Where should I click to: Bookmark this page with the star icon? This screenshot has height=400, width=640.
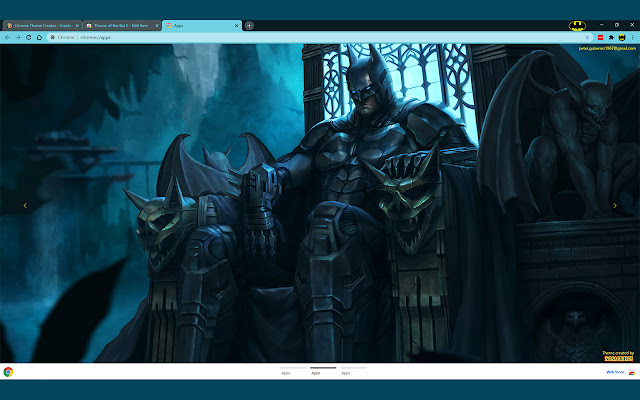pos(587,37)
